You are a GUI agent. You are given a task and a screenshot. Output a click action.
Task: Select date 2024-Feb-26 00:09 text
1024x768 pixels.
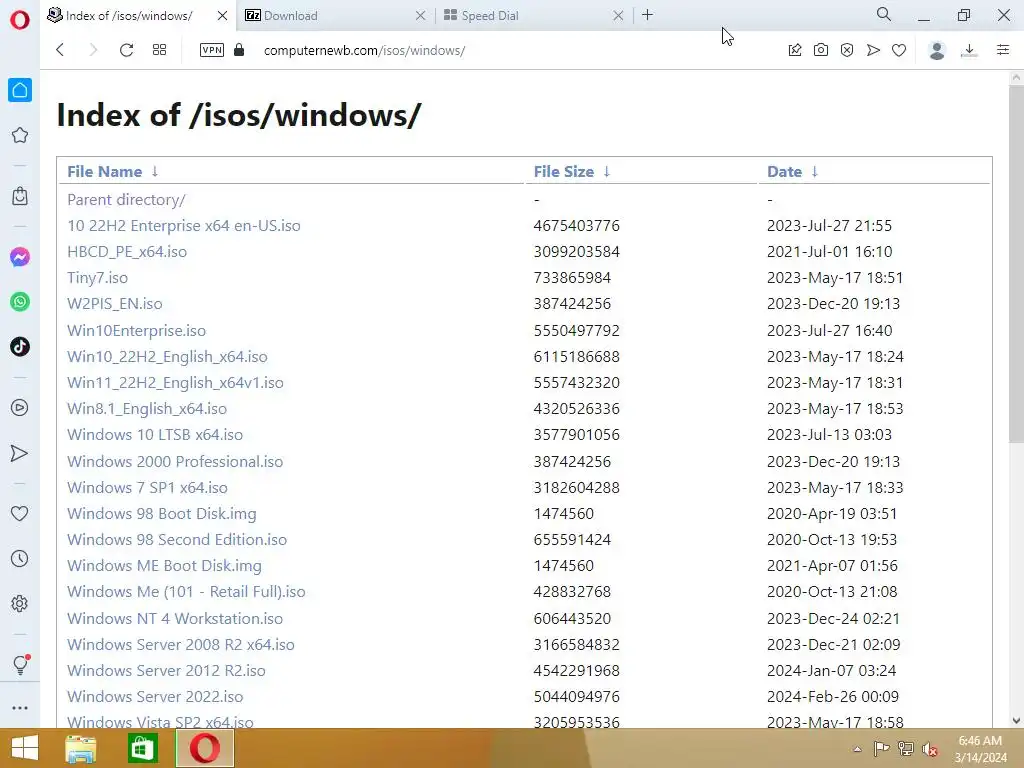point(833,697)
